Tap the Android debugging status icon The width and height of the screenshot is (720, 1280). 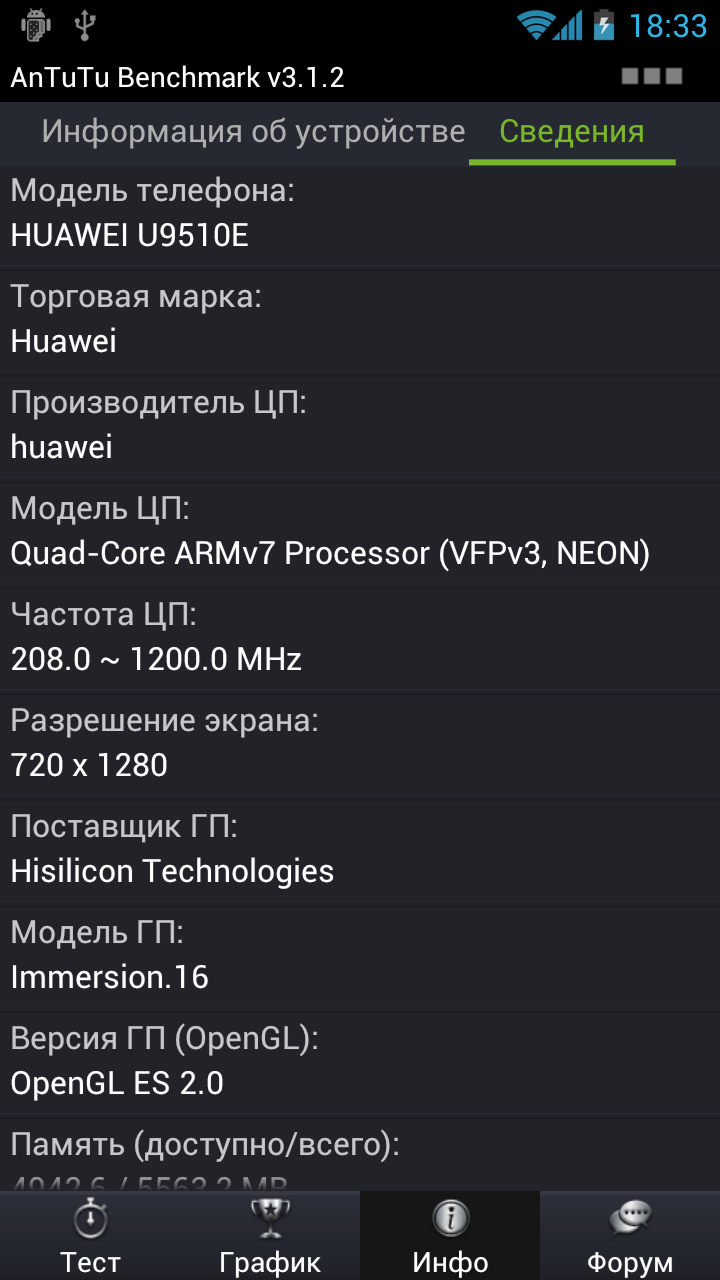35,26
